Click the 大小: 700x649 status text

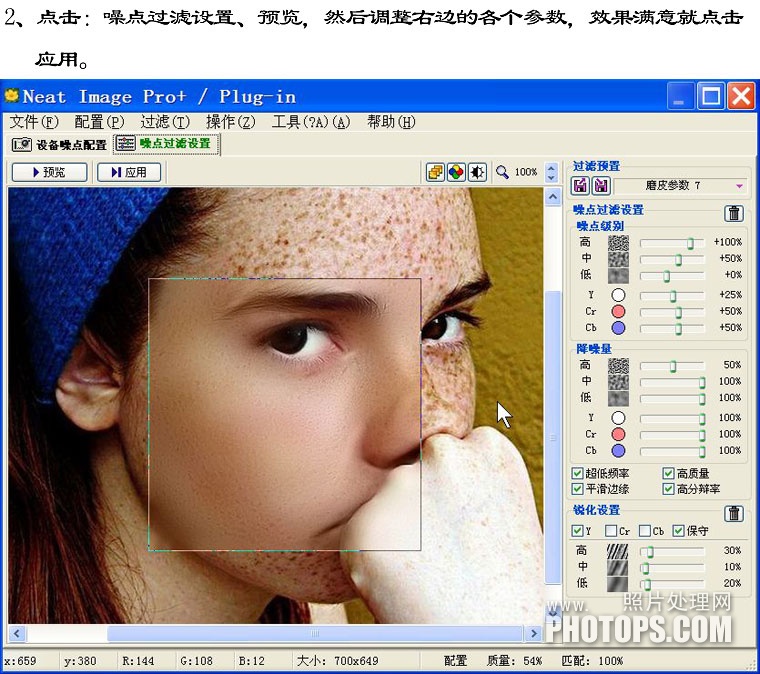click(337, 661)
